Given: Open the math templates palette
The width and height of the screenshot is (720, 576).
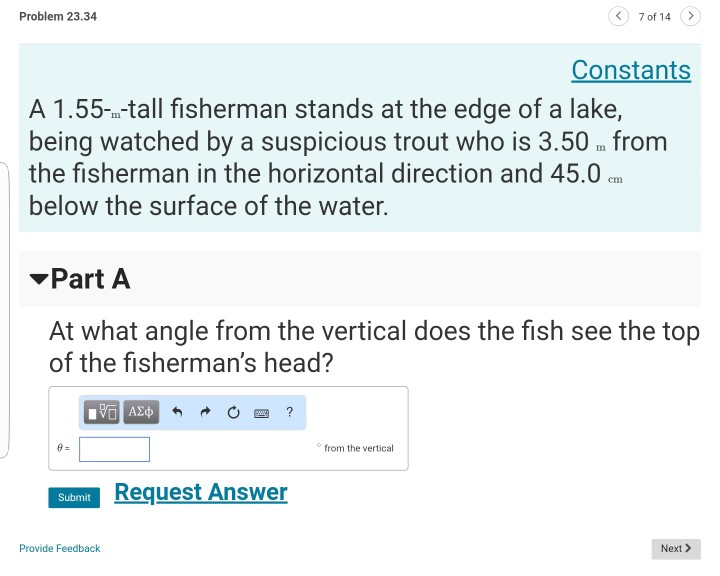Looking at the screenshot, I should click(x=102, y=412).
